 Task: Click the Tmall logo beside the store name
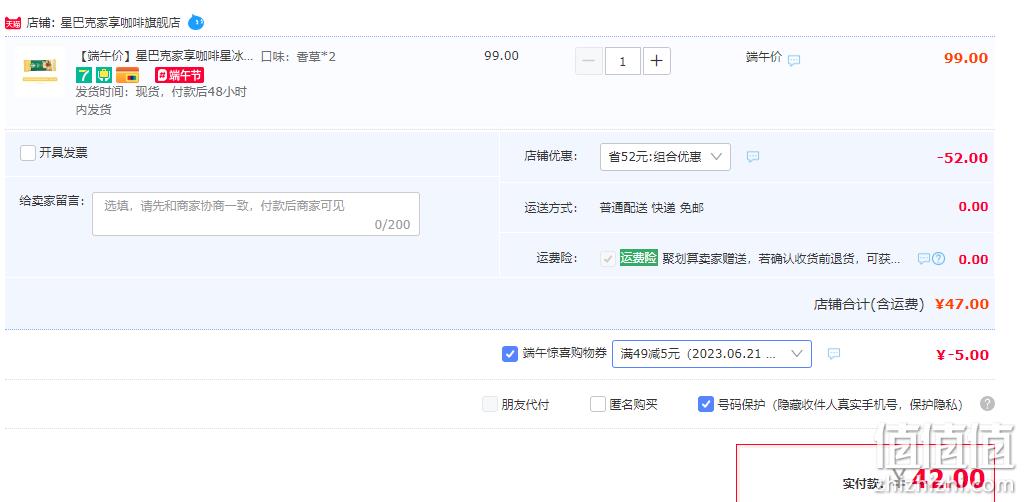(x=12, y=23)
